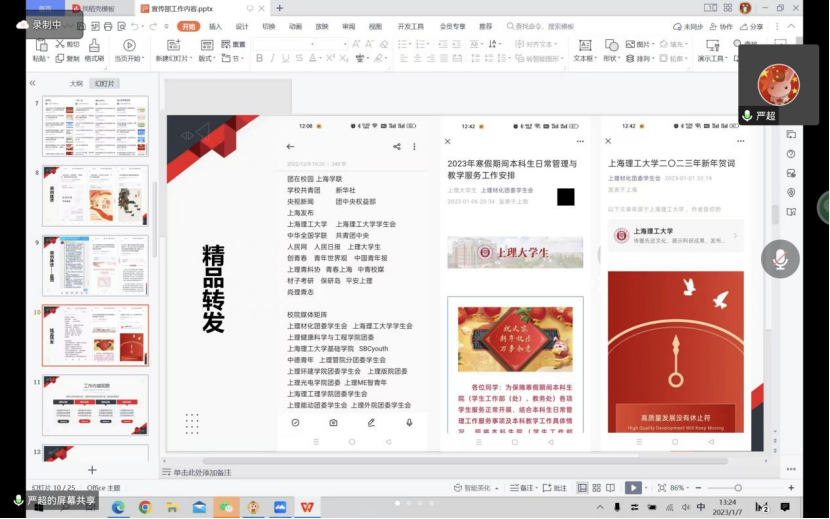
Task: Decrease font size with the A- icon
Action: pyautogui.click(x=369, y=44)
